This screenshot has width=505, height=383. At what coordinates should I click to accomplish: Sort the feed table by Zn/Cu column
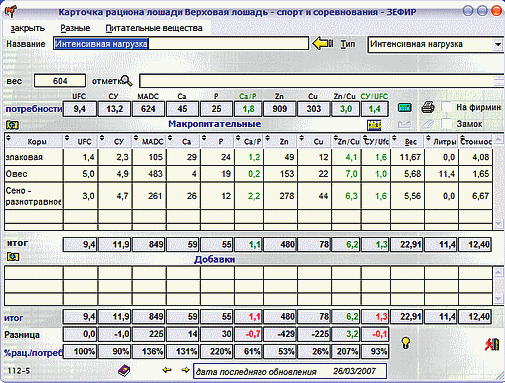click(346, 141)
